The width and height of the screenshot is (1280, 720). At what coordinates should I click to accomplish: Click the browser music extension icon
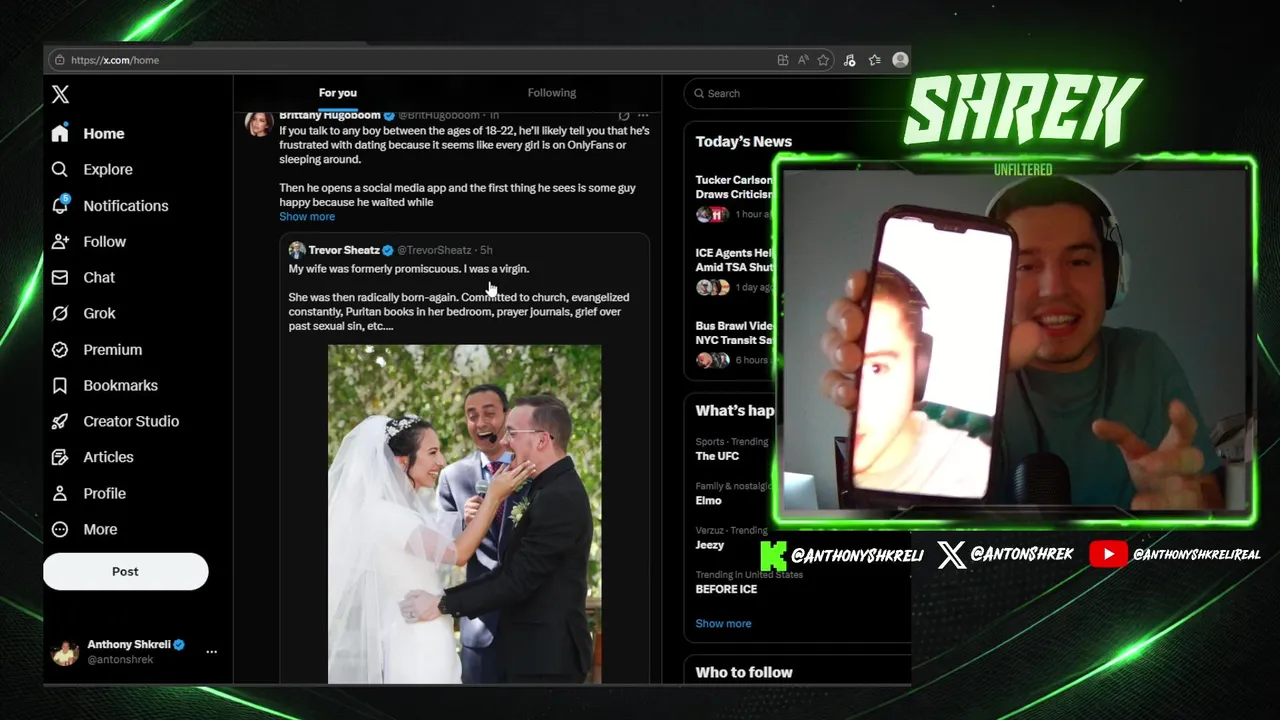tap(849, 60)
